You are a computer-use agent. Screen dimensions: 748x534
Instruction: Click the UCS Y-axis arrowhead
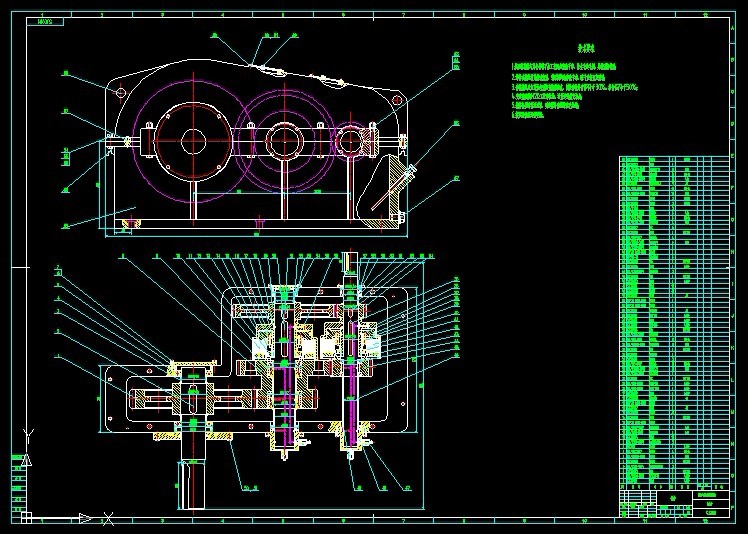click(27, 460)
